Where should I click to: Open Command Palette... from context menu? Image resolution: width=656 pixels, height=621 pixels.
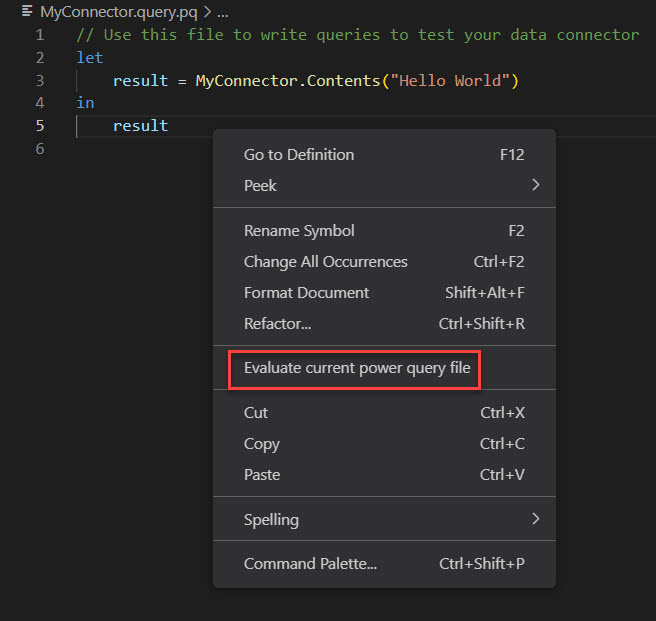(x=384, y=564)
